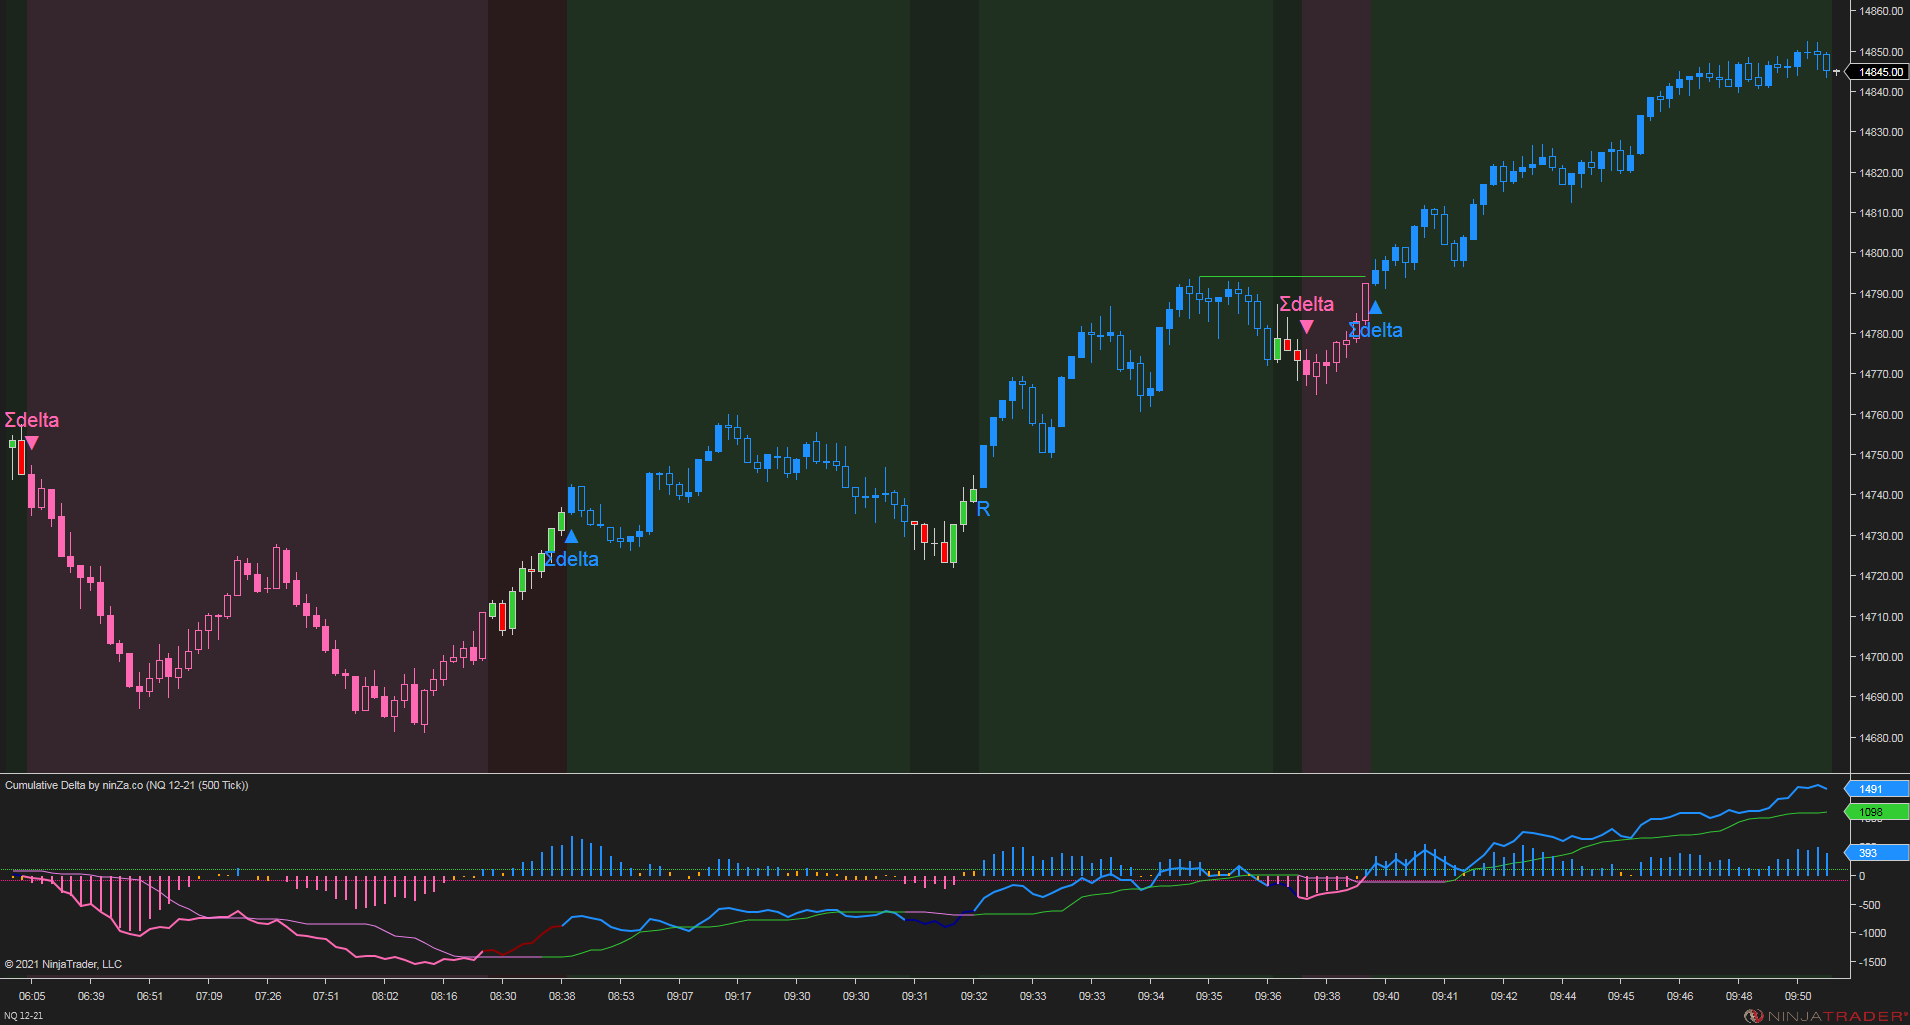Toggle the green resistance line above 09:36 candles

pyautogui.click(x=1283, y=276)
